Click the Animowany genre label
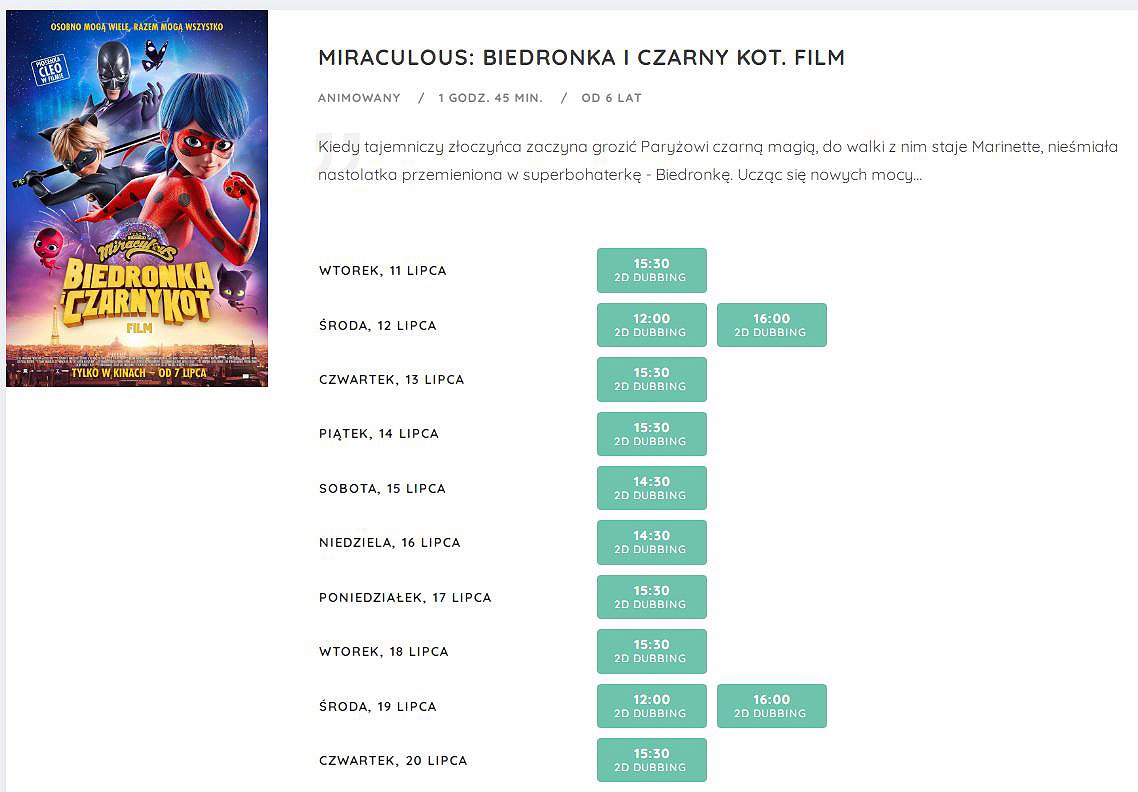 point(359,98)
